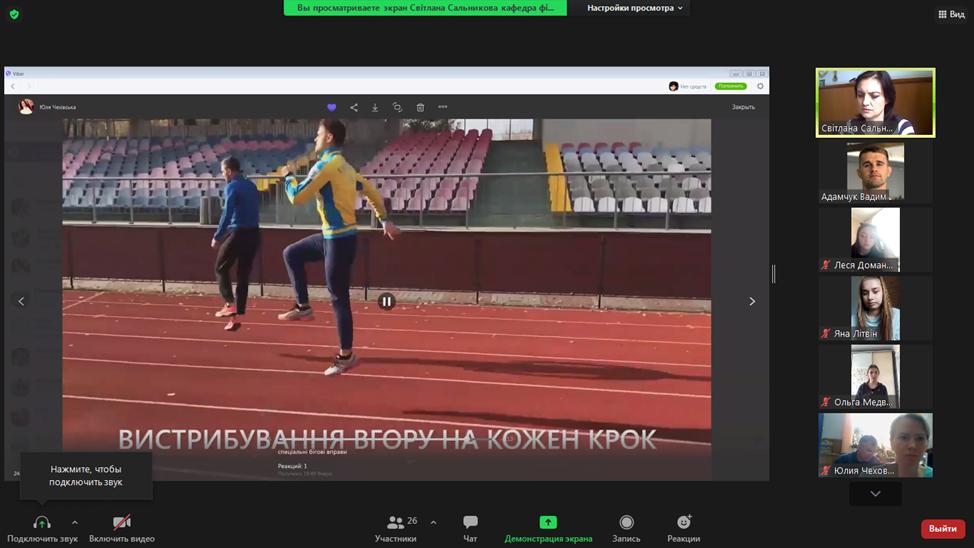Click Подключить звук headphone button

pos(42,528)
